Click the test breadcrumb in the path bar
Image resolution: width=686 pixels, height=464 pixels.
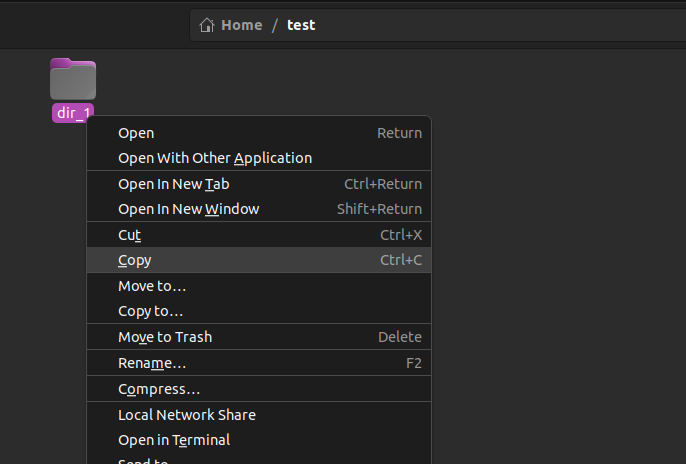pos(301,25)
